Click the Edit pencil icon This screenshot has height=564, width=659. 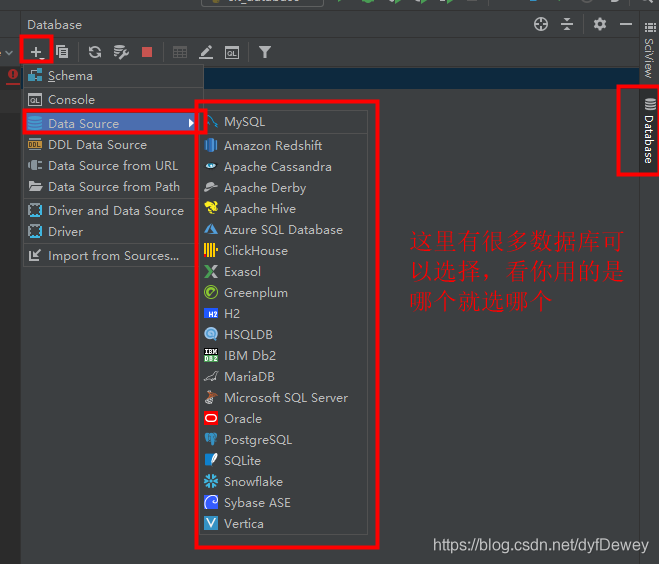(206, 52)
